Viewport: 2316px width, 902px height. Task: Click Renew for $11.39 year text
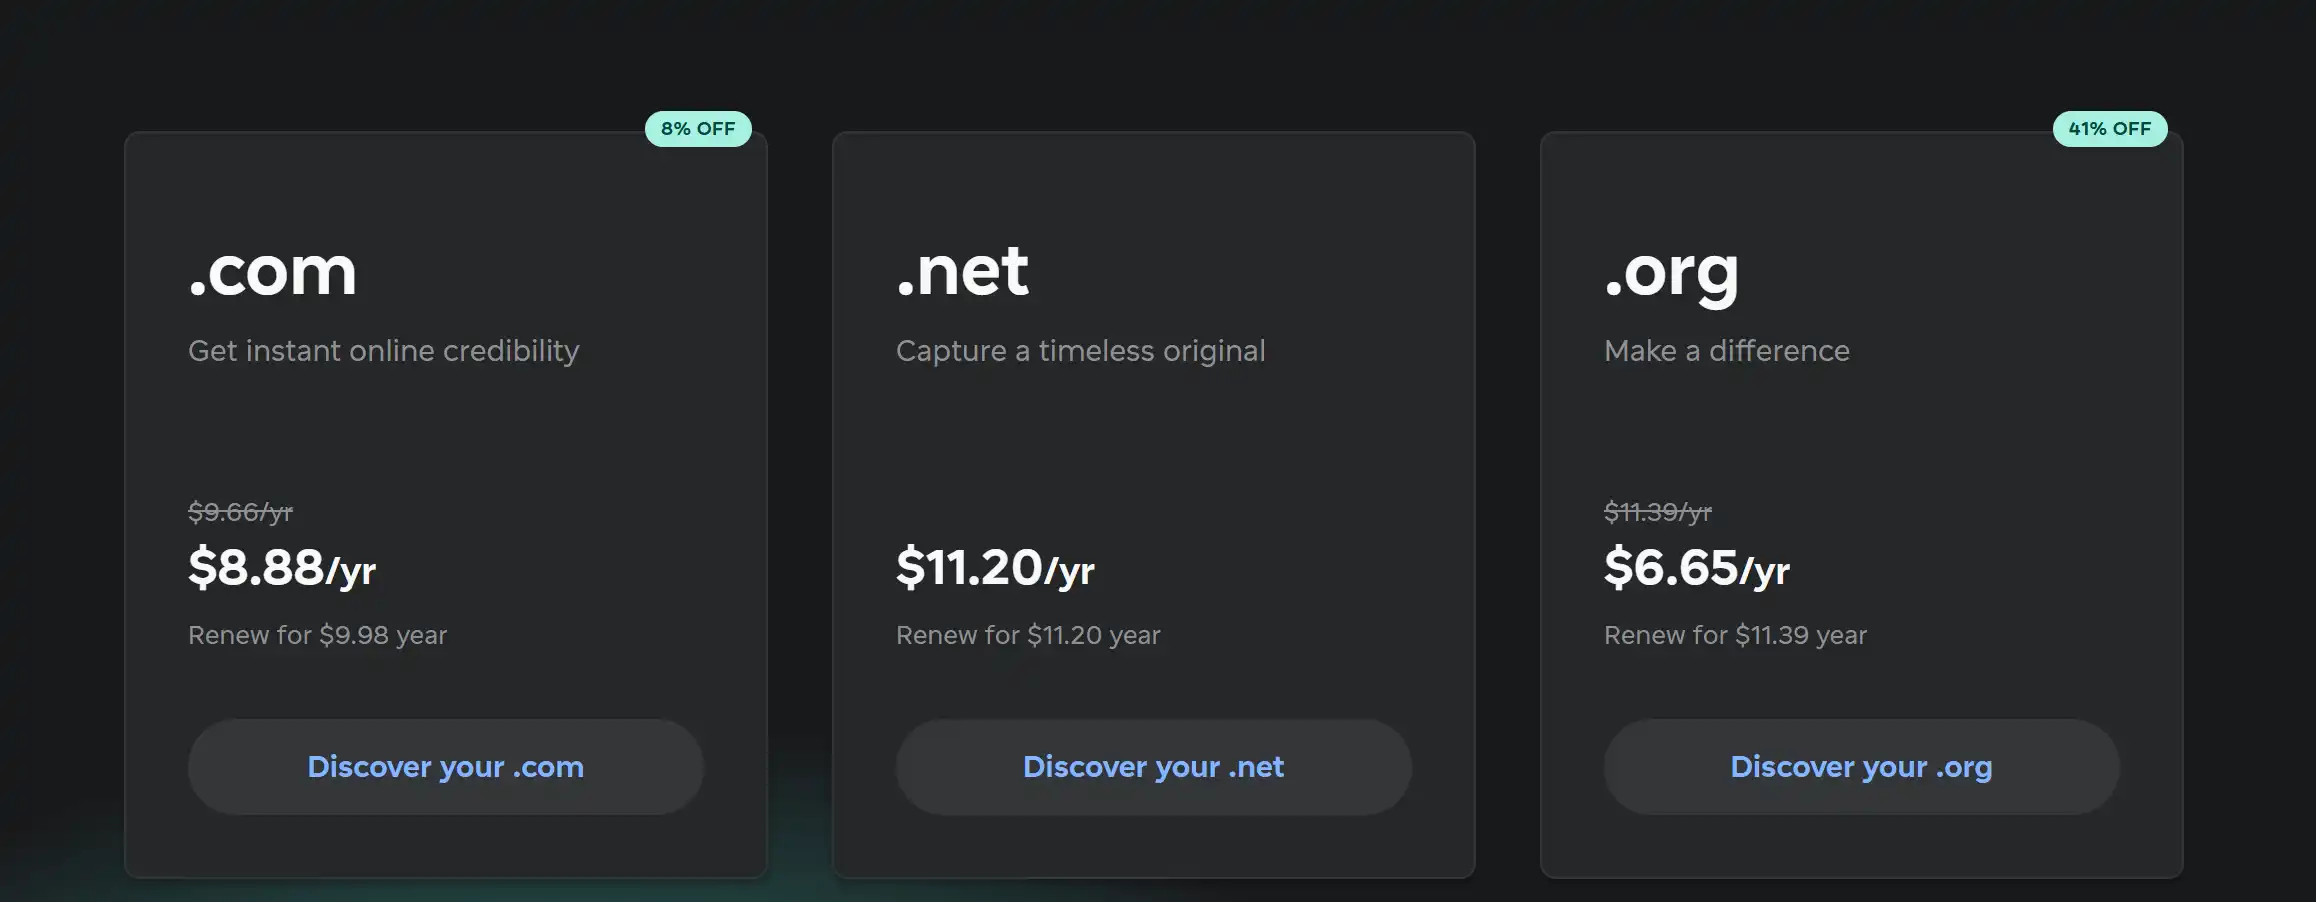1735,635
